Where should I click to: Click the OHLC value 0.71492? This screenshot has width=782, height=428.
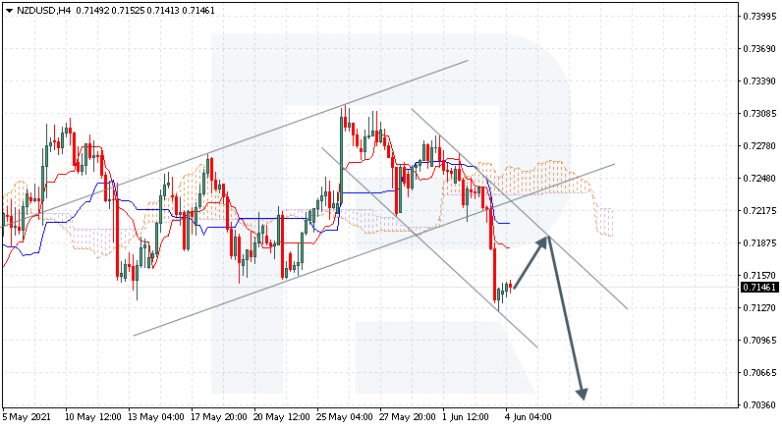[x=92, y=10]
